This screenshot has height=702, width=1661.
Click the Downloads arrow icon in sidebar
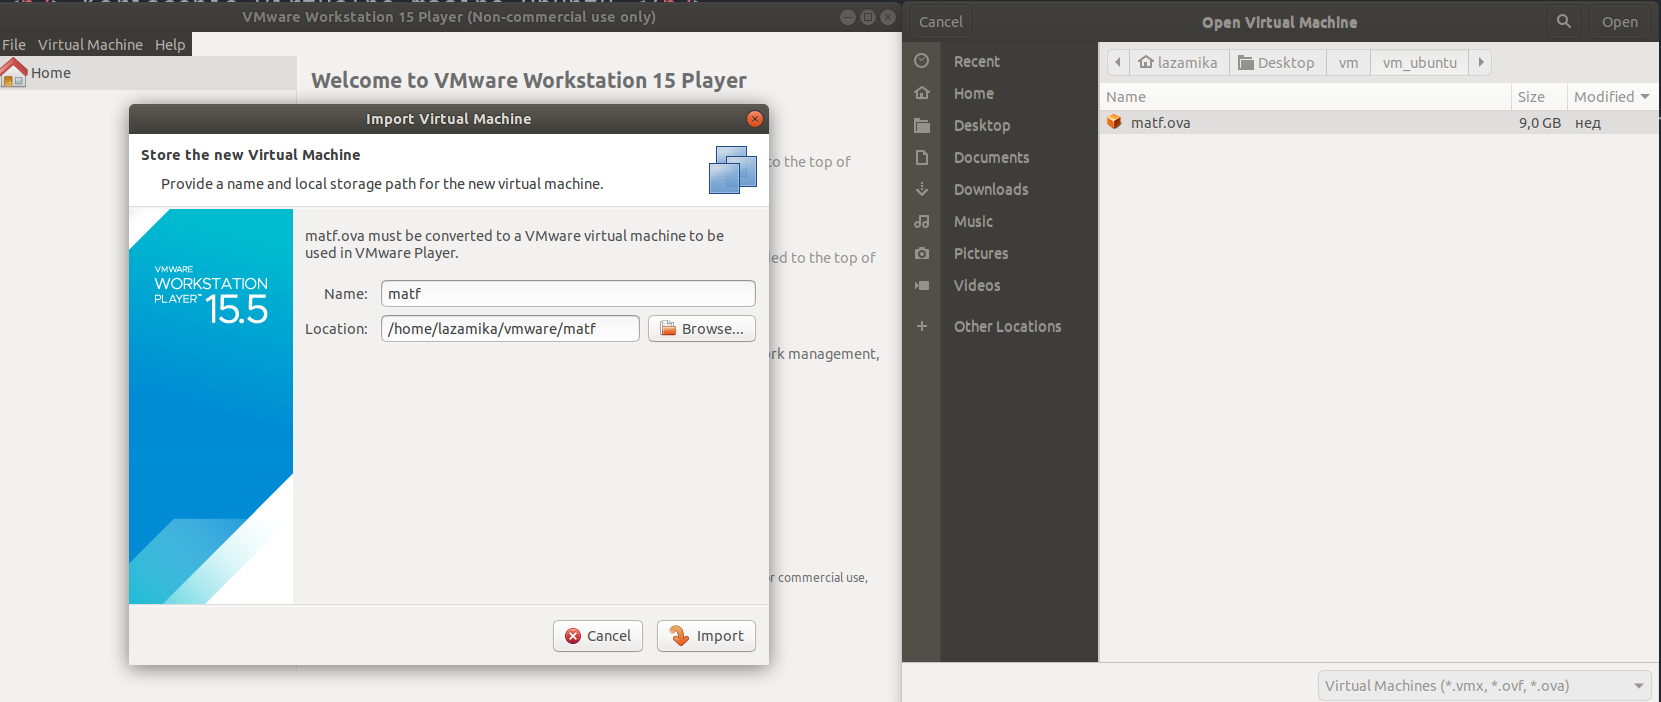point(922,189)
